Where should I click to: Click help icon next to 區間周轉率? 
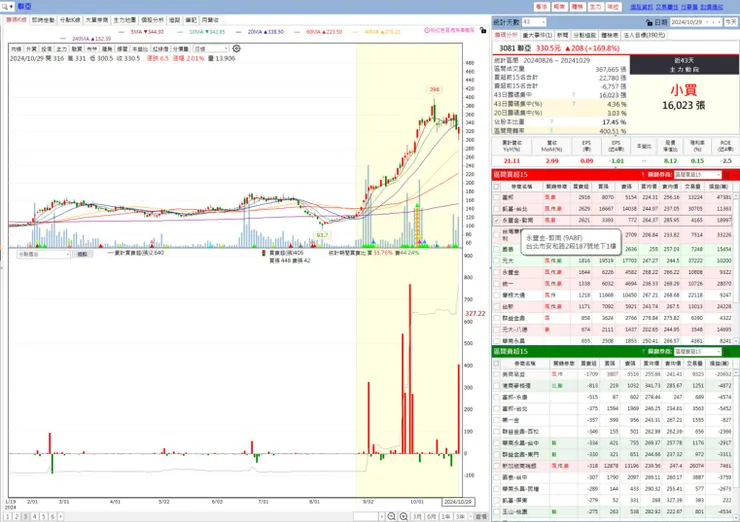pos(551,131)
